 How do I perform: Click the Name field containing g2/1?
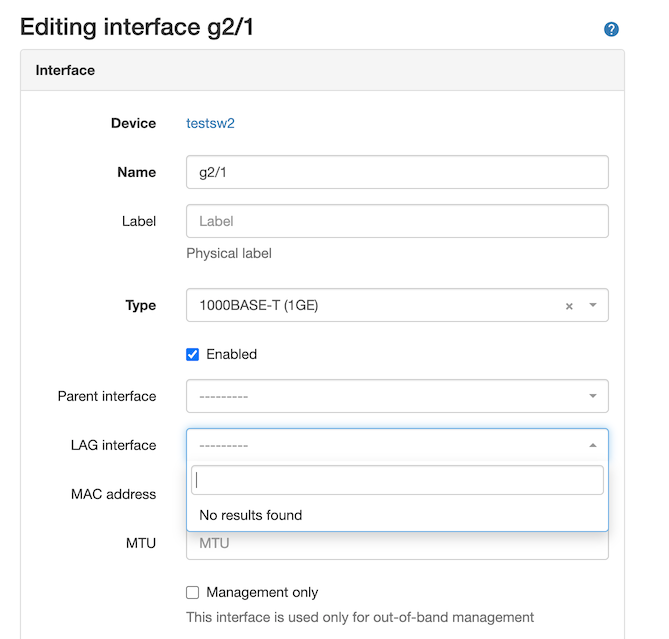click(x=397, y=172)
